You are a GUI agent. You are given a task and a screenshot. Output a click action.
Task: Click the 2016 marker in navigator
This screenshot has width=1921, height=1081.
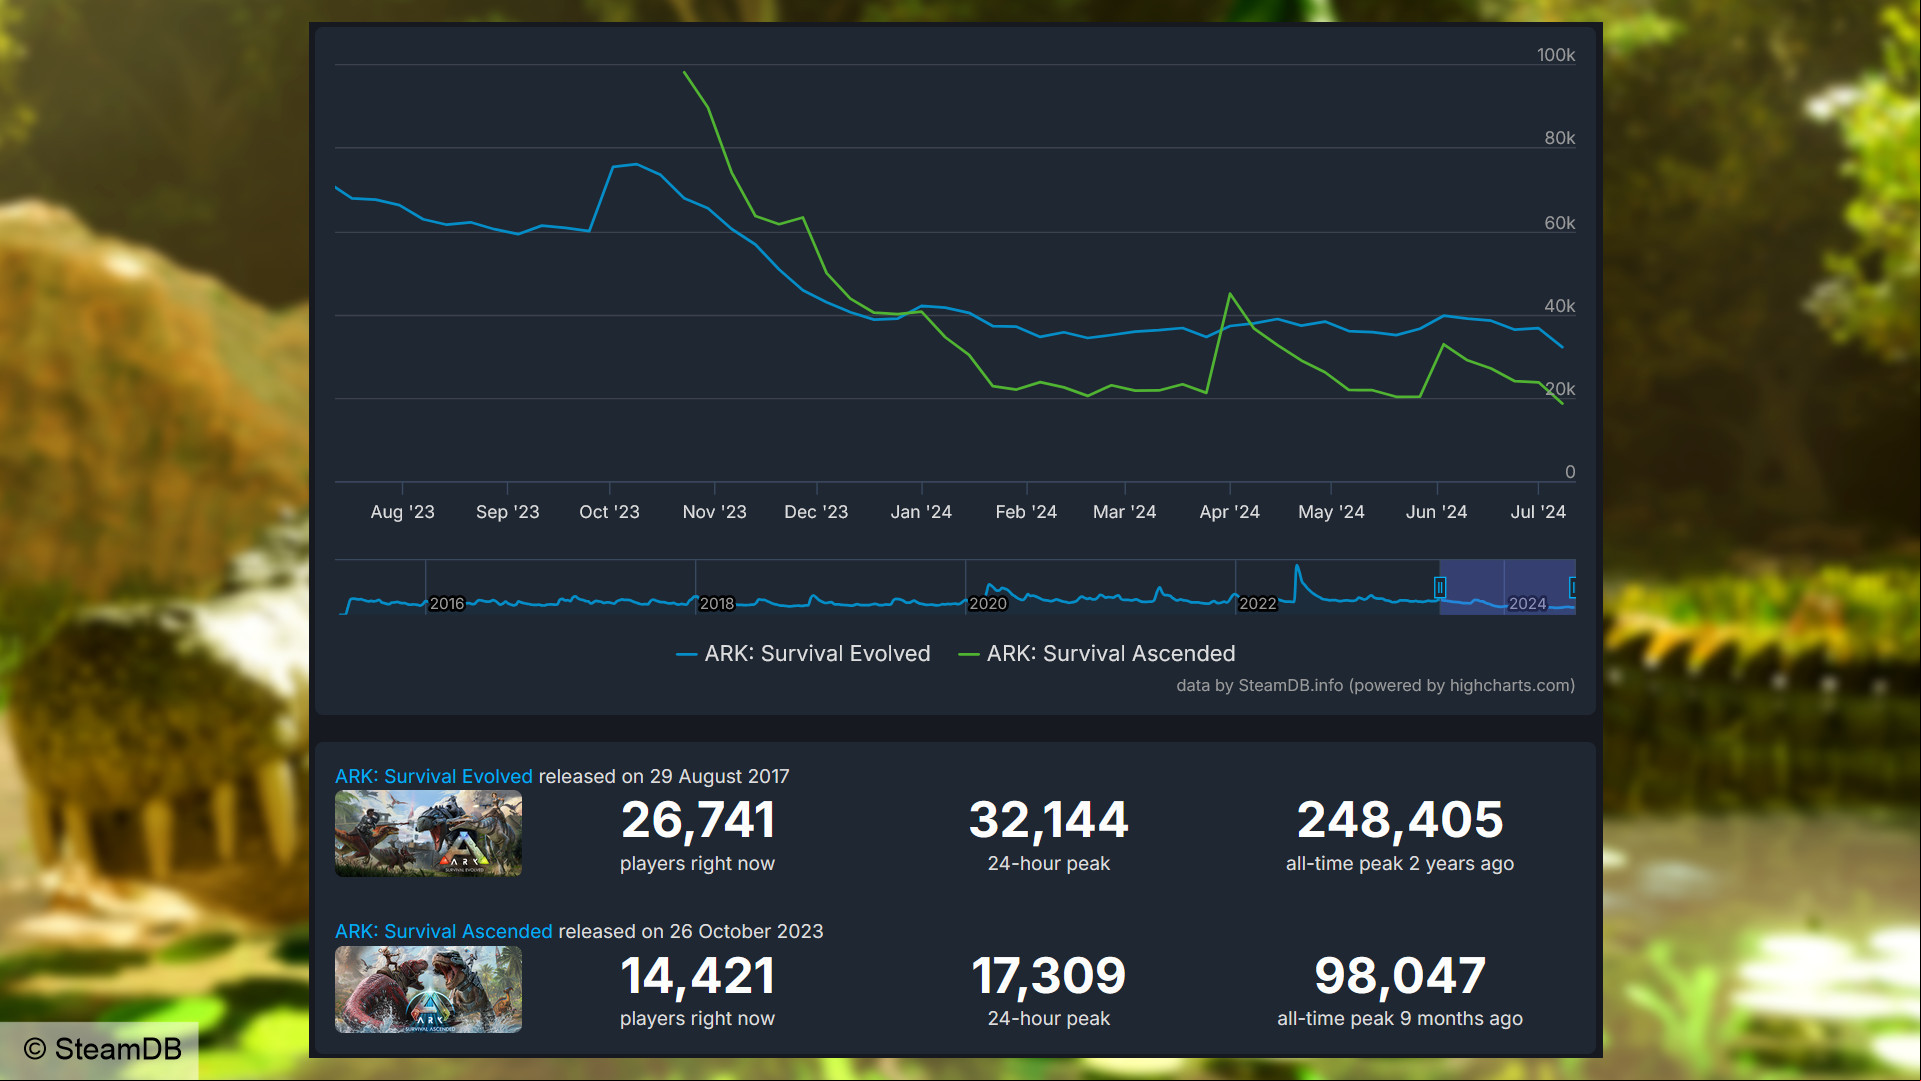447,603
